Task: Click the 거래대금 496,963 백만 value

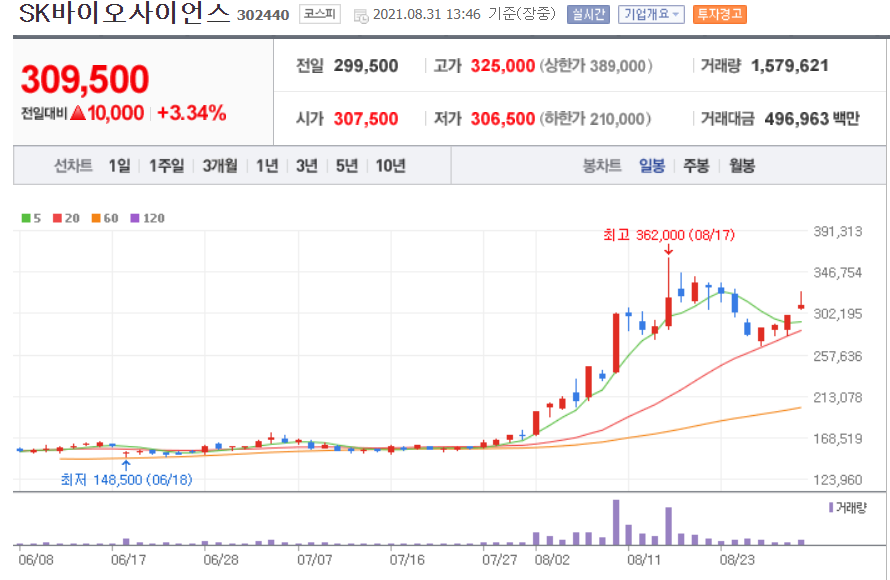Action: 812,119
